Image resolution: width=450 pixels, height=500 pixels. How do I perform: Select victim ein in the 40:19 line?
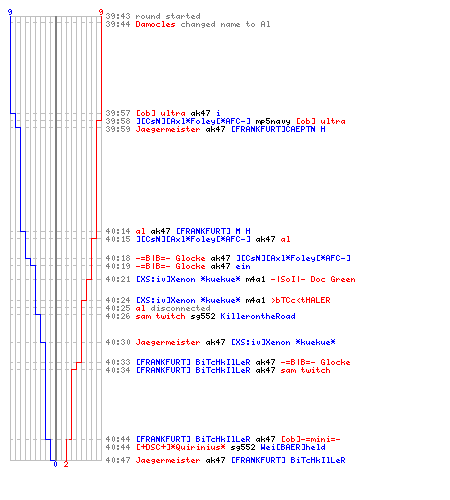243,266
